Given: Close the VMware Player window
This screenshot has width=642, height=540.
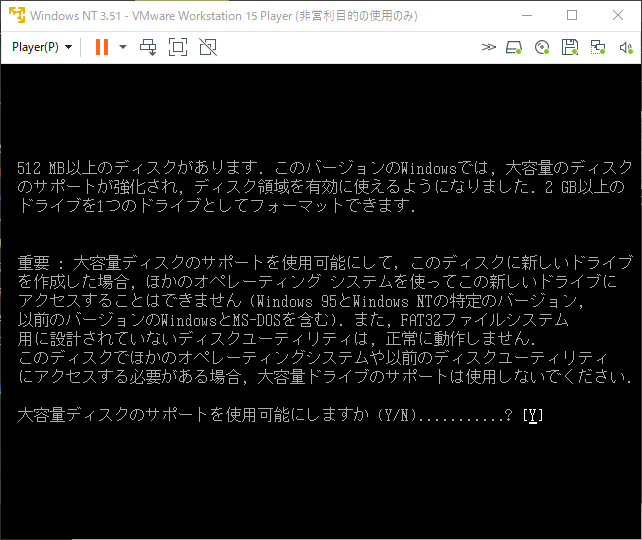Looking at the screenshot, I should point(618,16).
